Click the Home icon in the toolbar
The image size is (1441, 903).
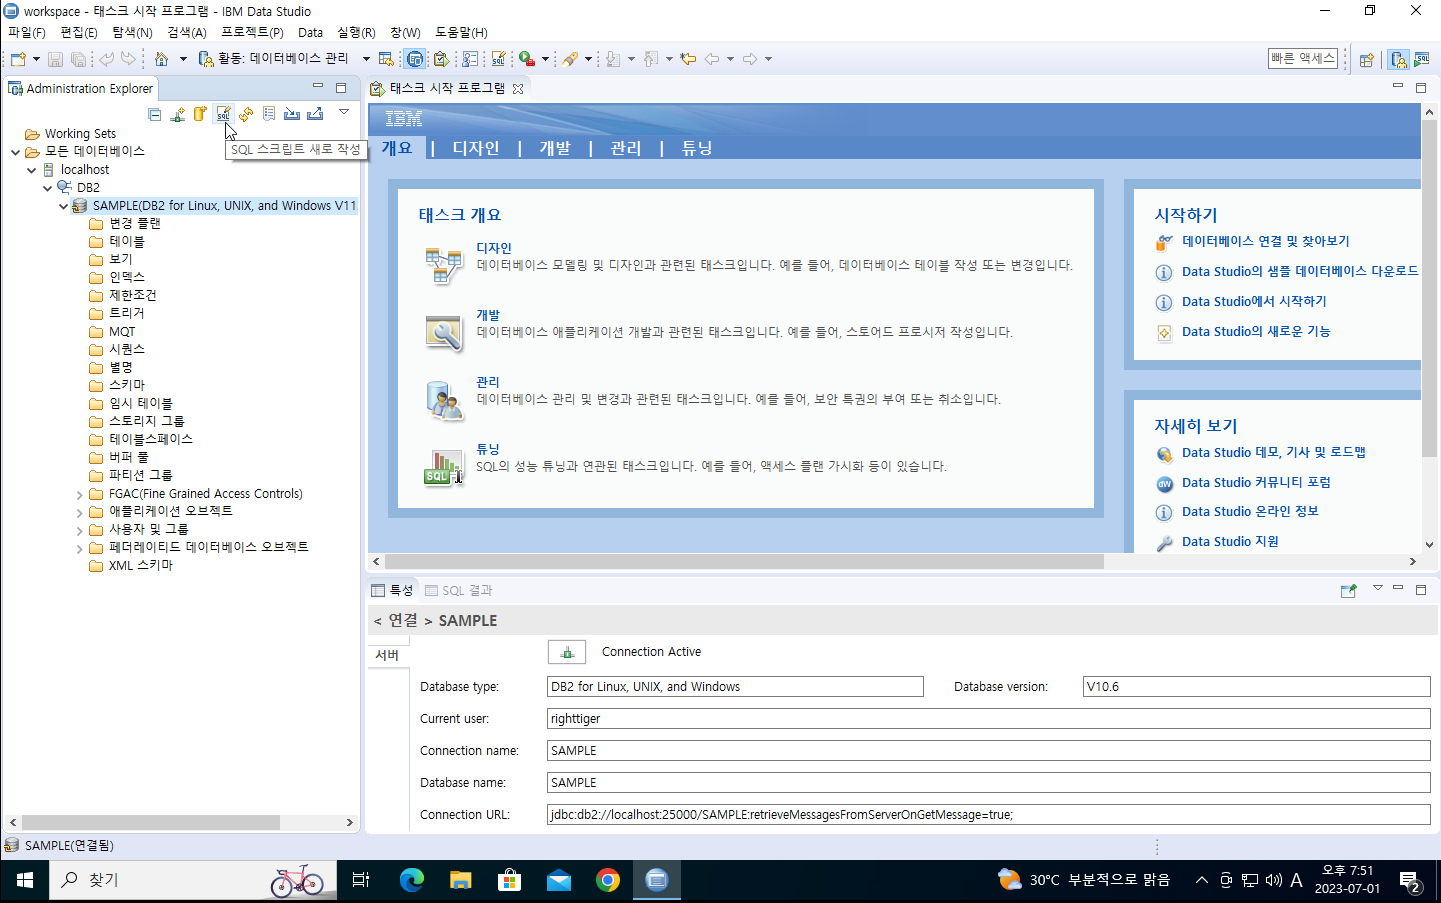[x=161, y=59]
